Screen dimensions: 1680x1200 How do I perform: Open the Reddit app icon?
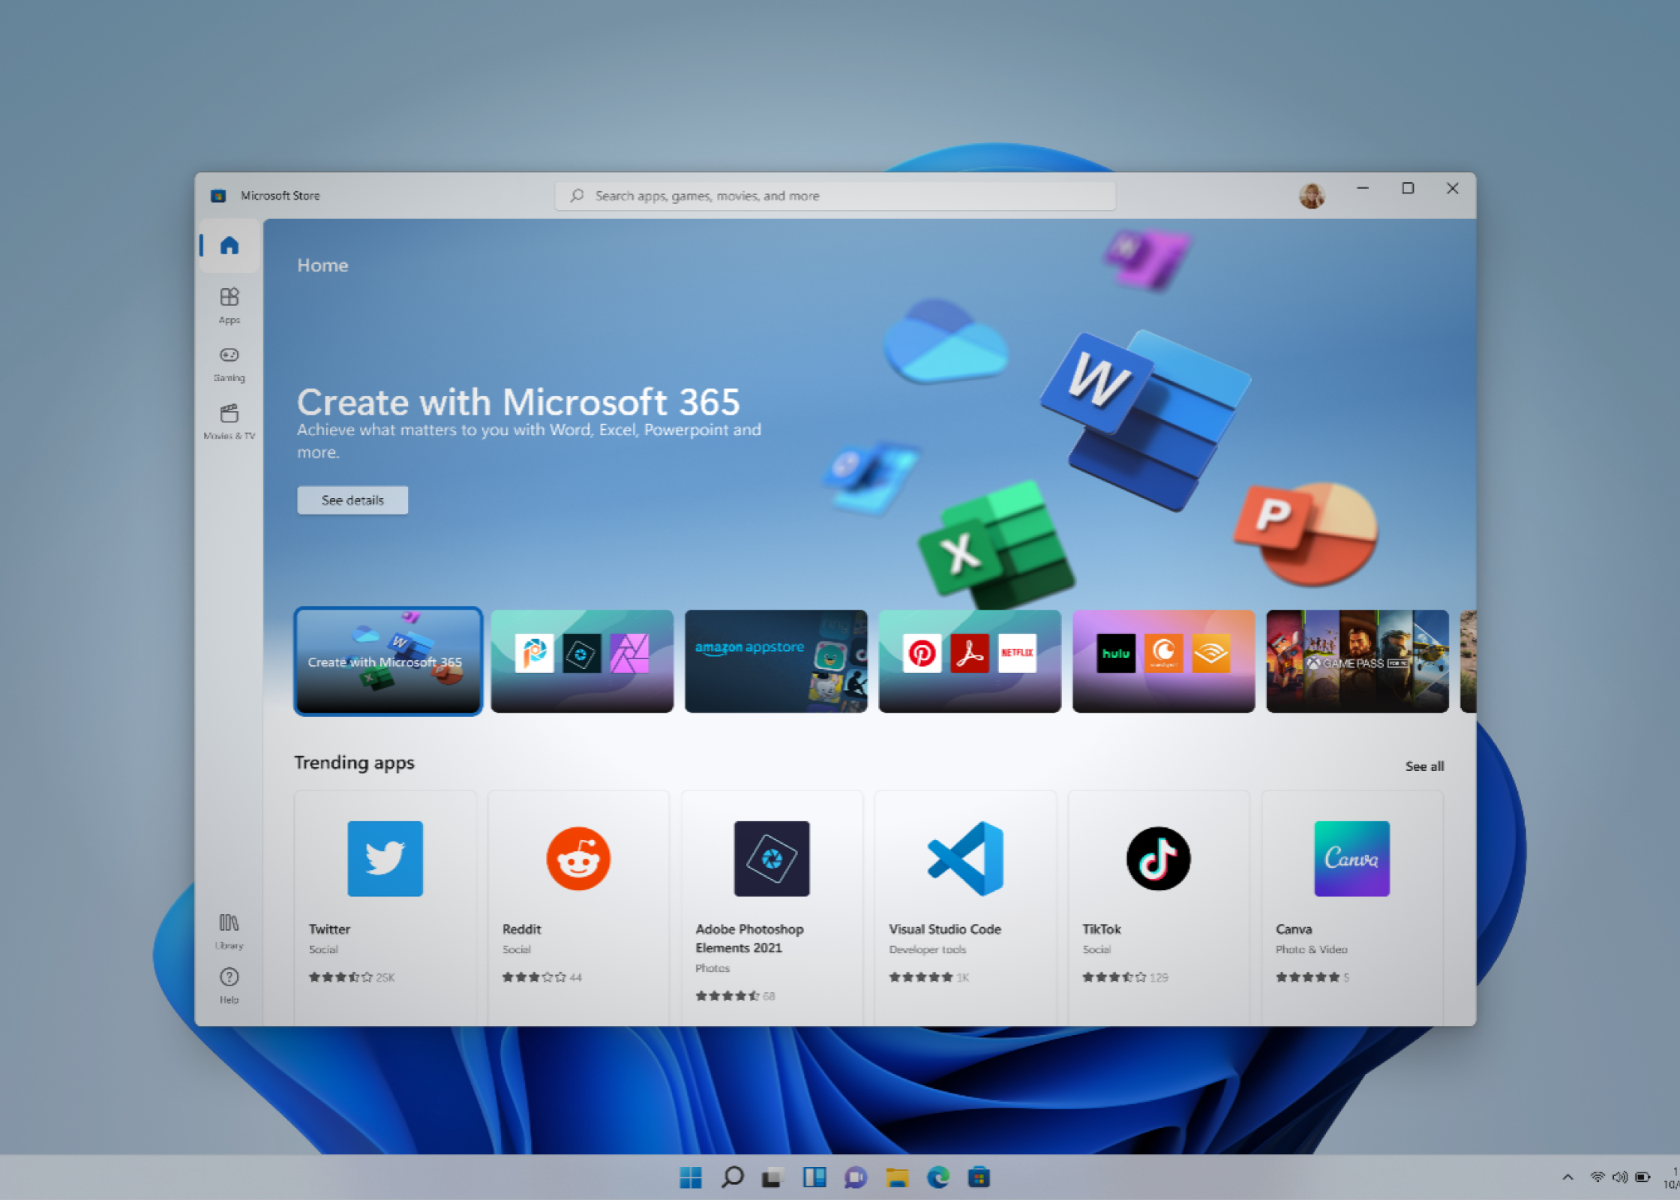coord(578,858)
